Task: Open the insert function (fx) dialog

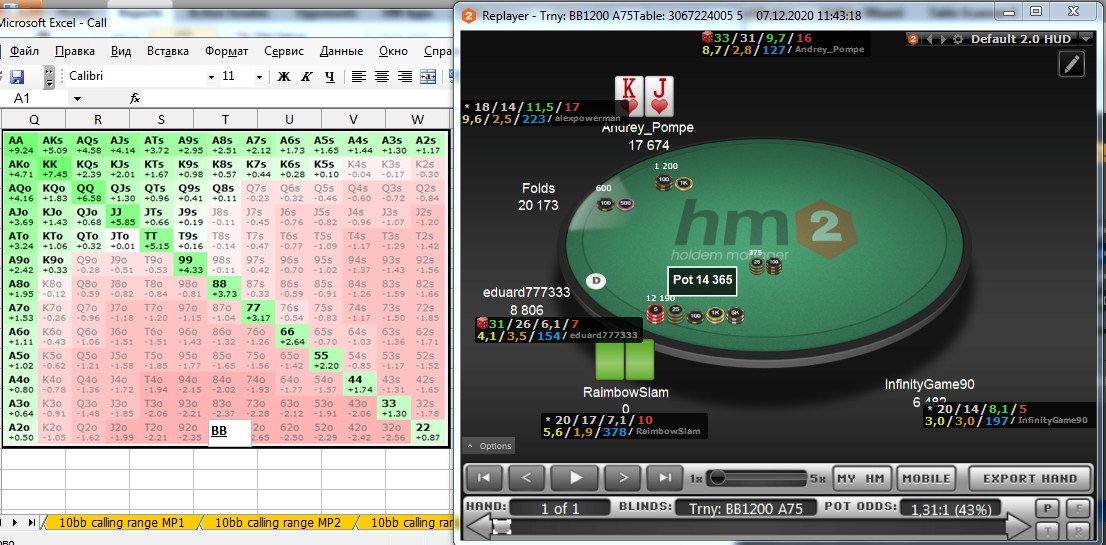Action: pyautogui.click(x=135, y=99)
